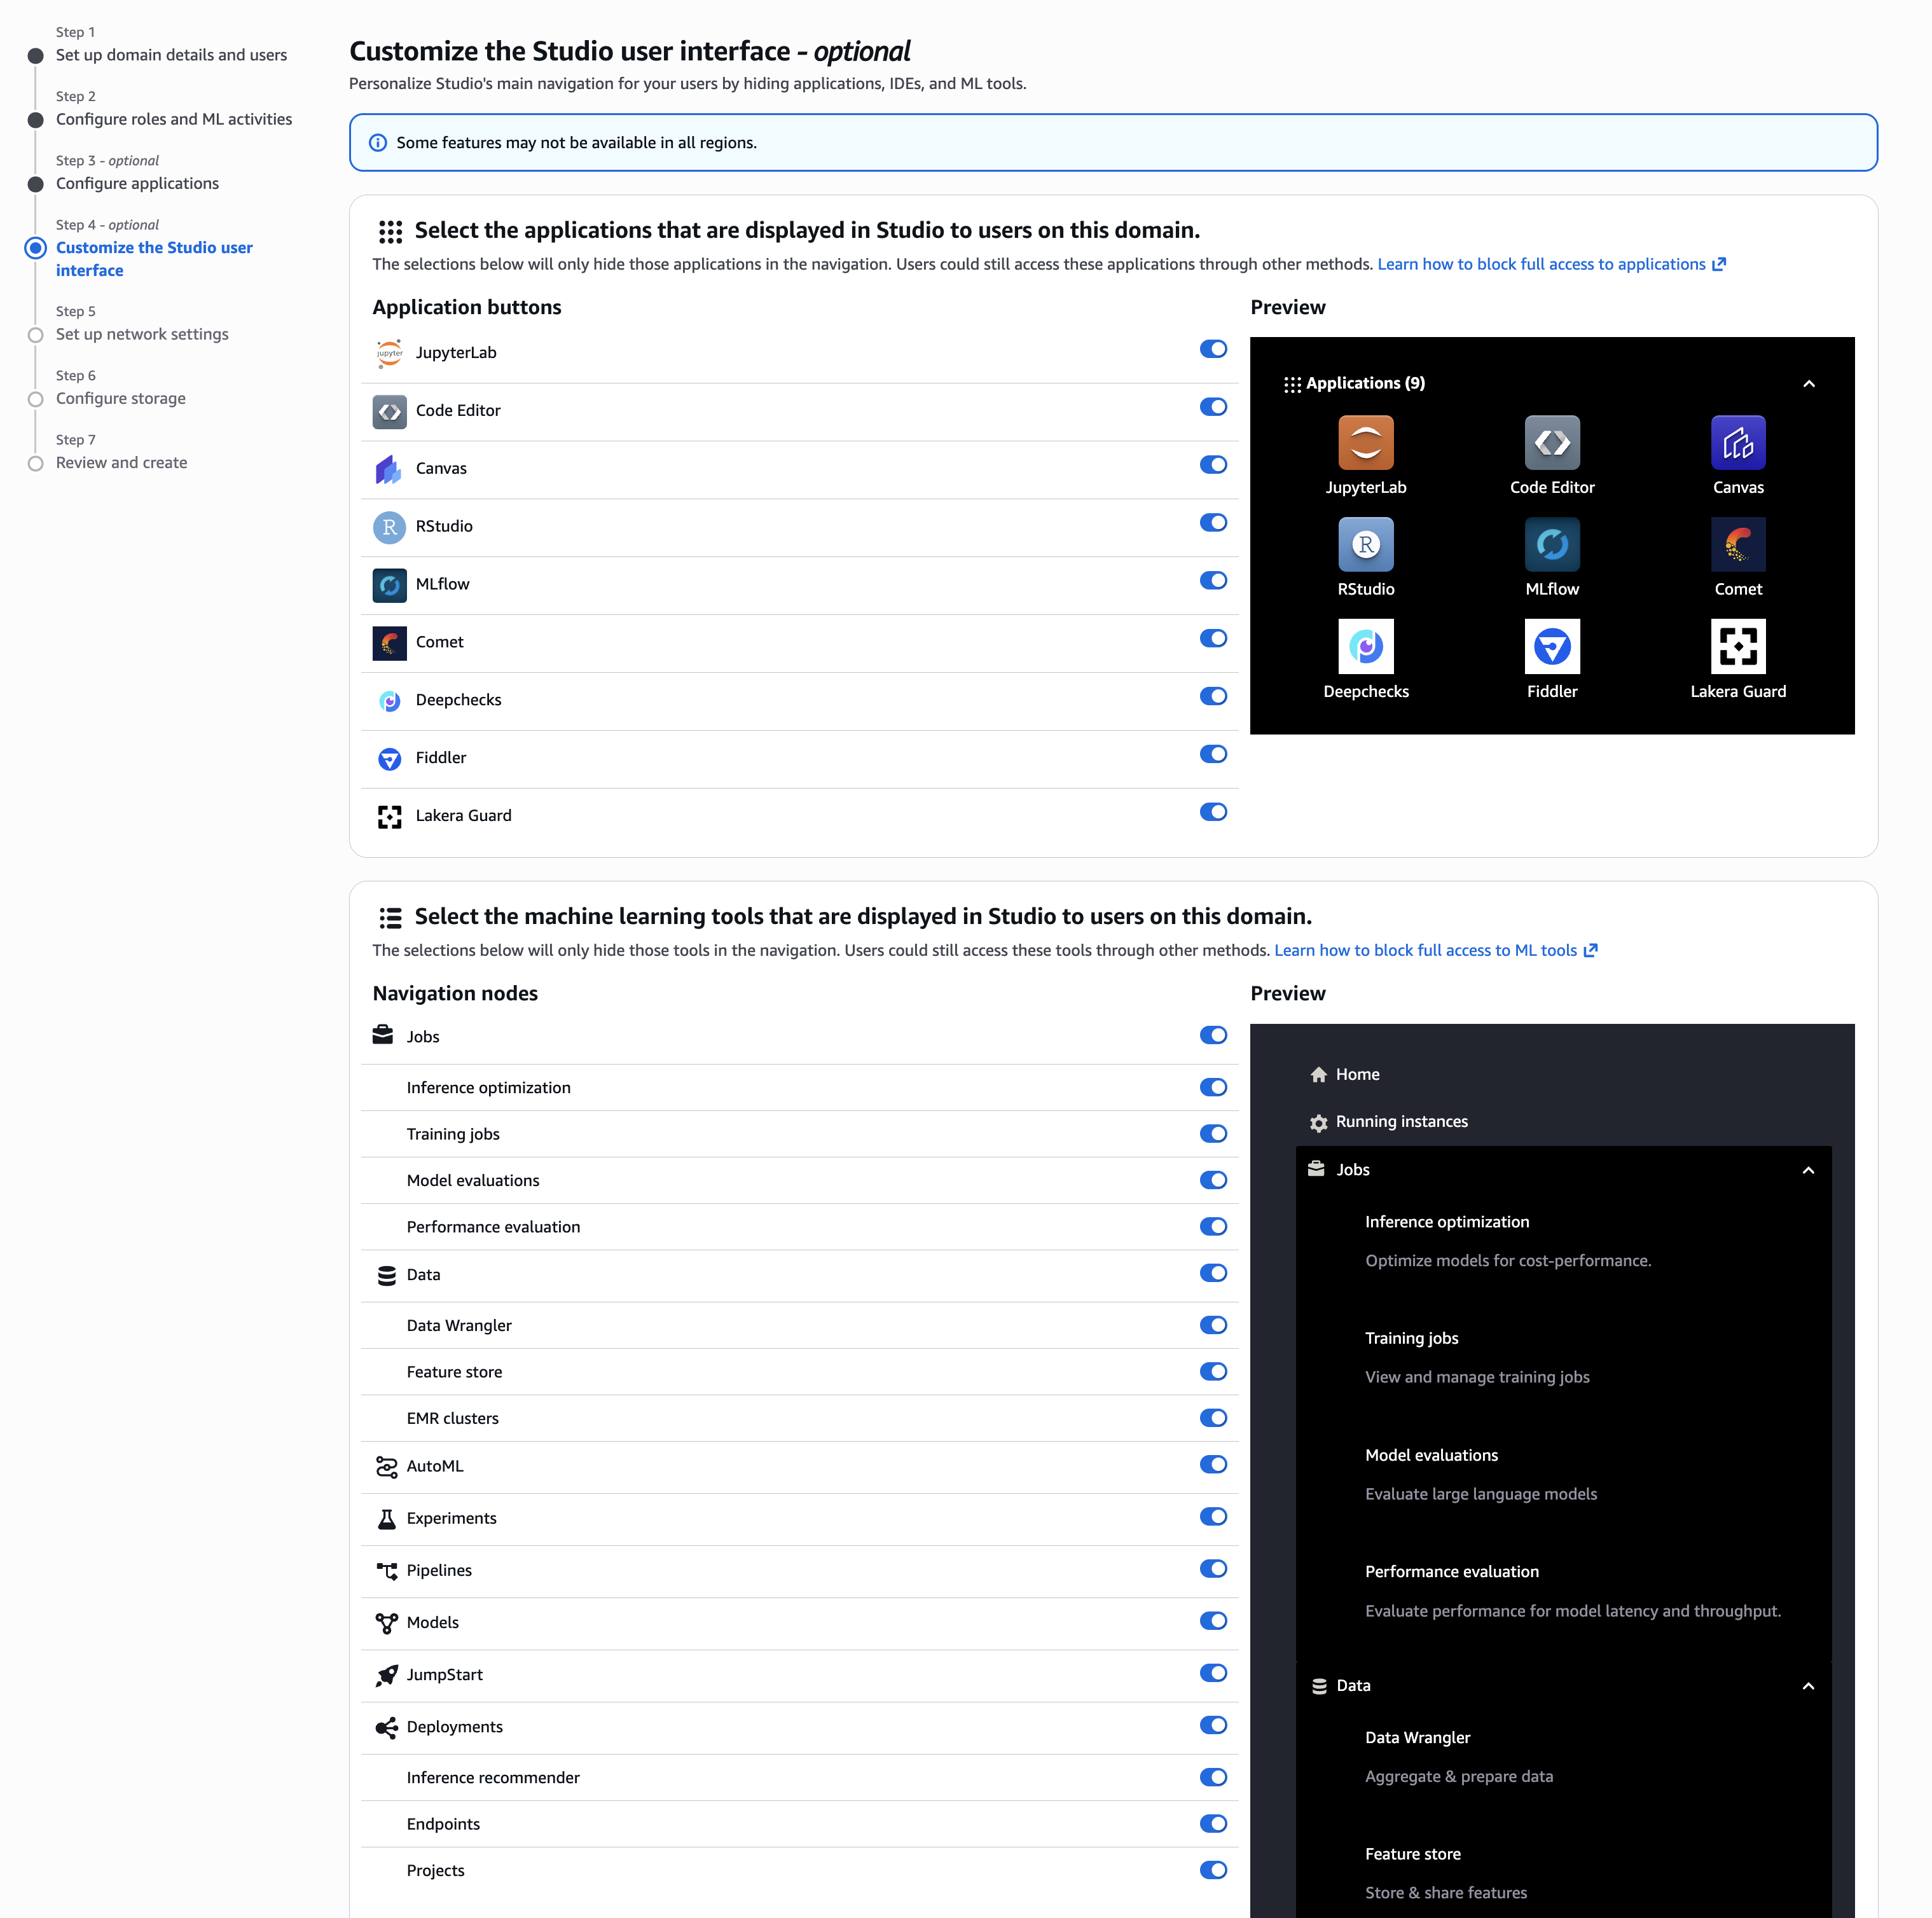Click the AutoML icon in Navigation nodes
This screenshot has height=1918, width=1932.
click(x=386, y=1467)
